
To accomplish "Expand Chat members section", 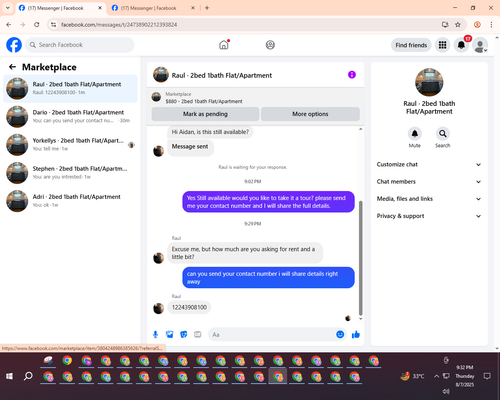I will [429, 182].
